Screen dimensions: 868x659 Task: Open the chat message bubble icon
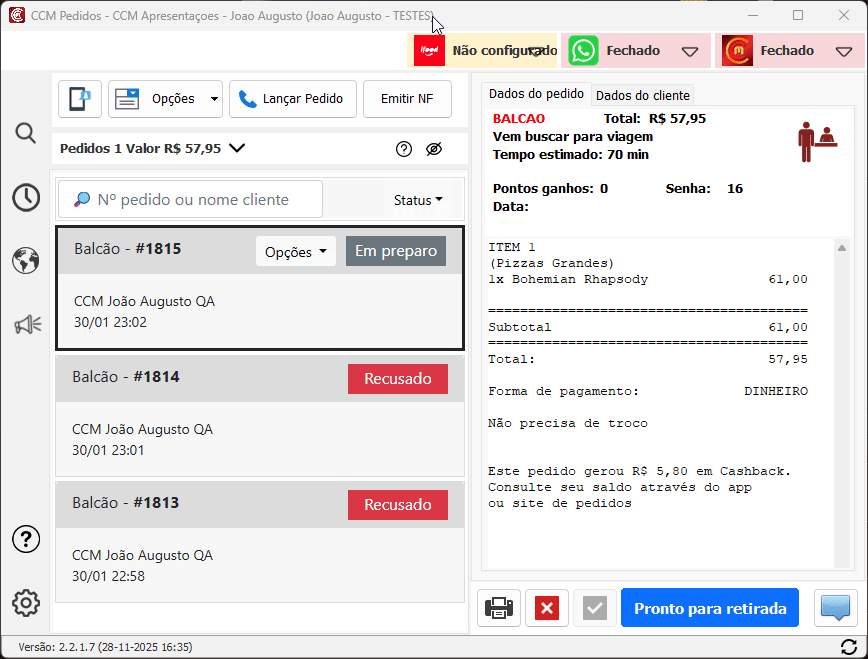pyautogui.click(x=836, y=608)
